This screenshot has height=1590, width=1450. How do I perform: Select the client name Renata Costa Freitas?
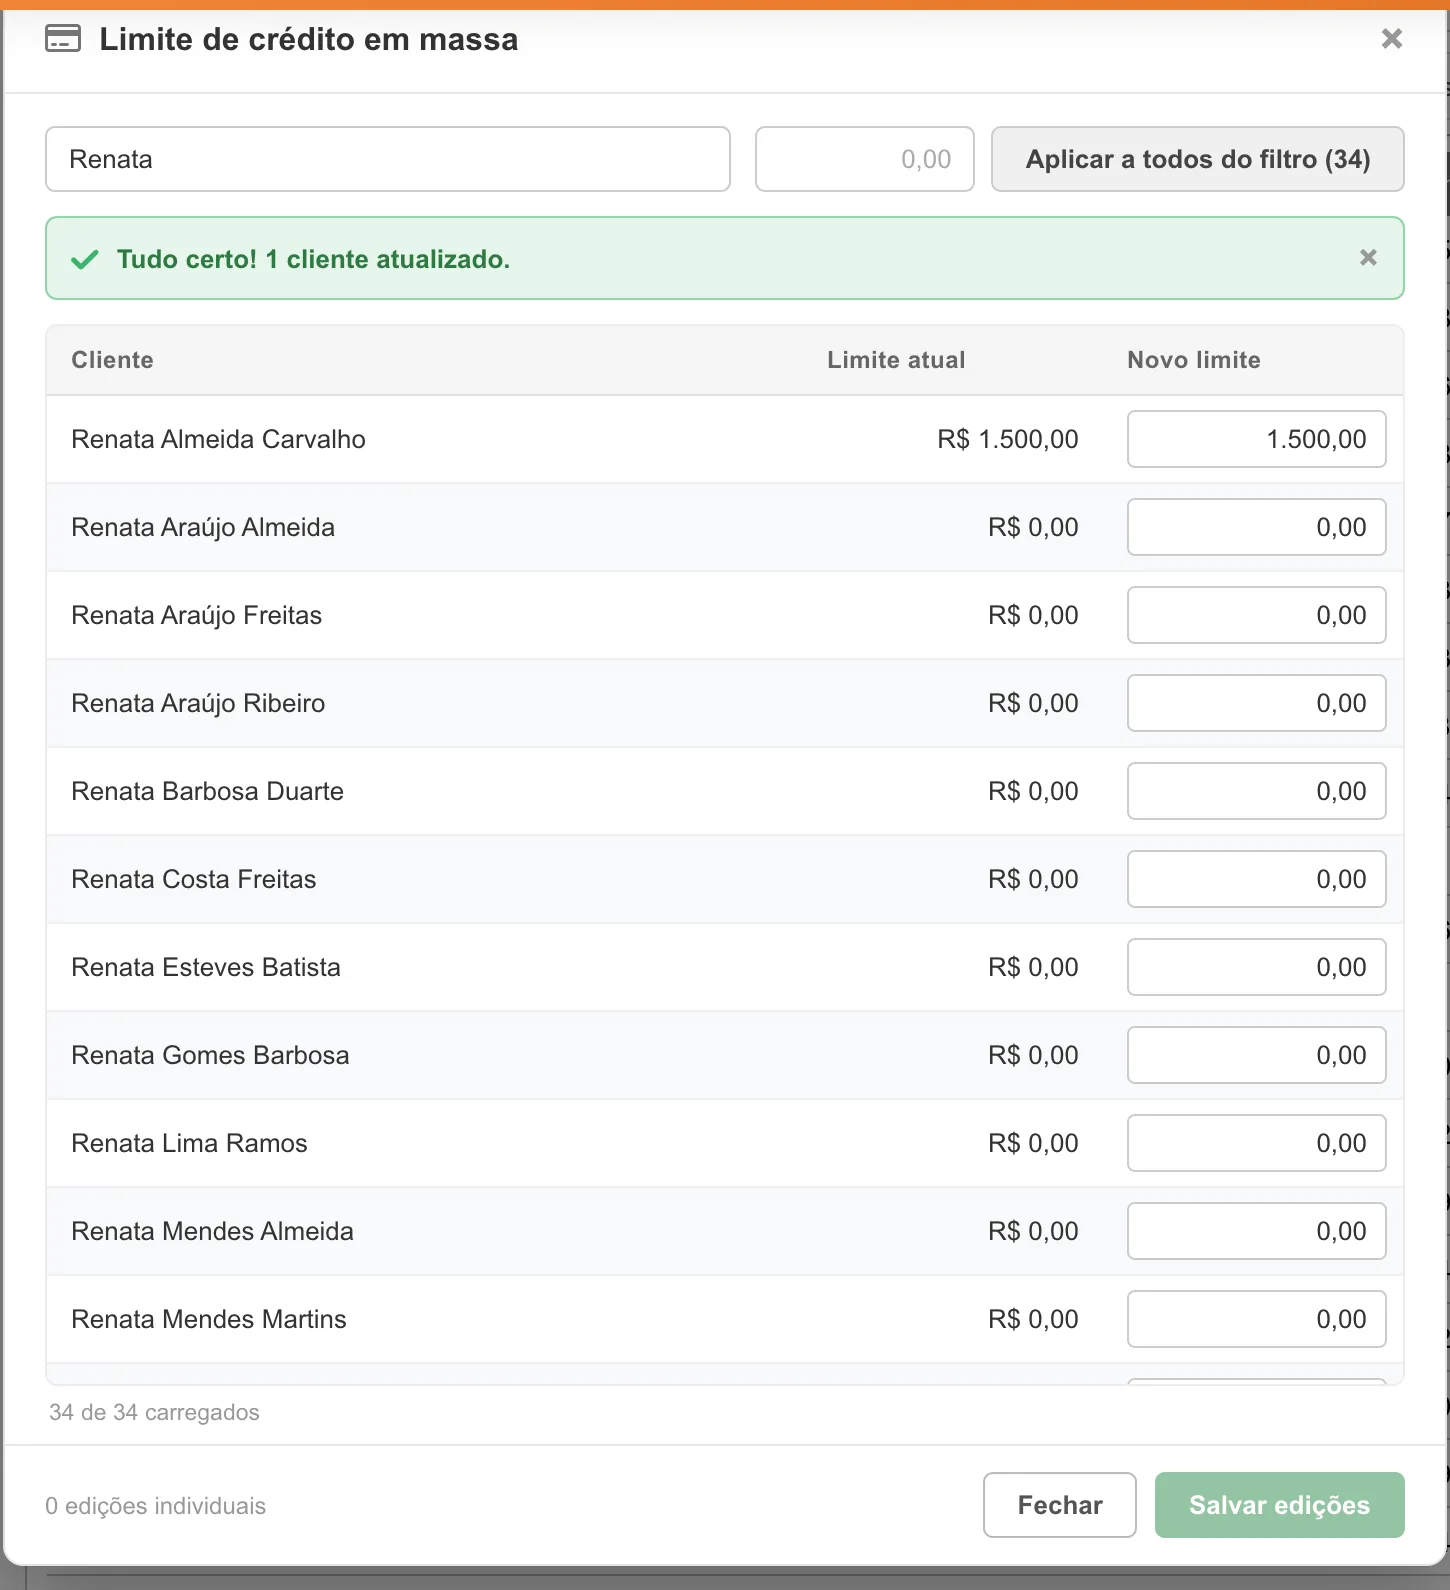click(194, 879)
